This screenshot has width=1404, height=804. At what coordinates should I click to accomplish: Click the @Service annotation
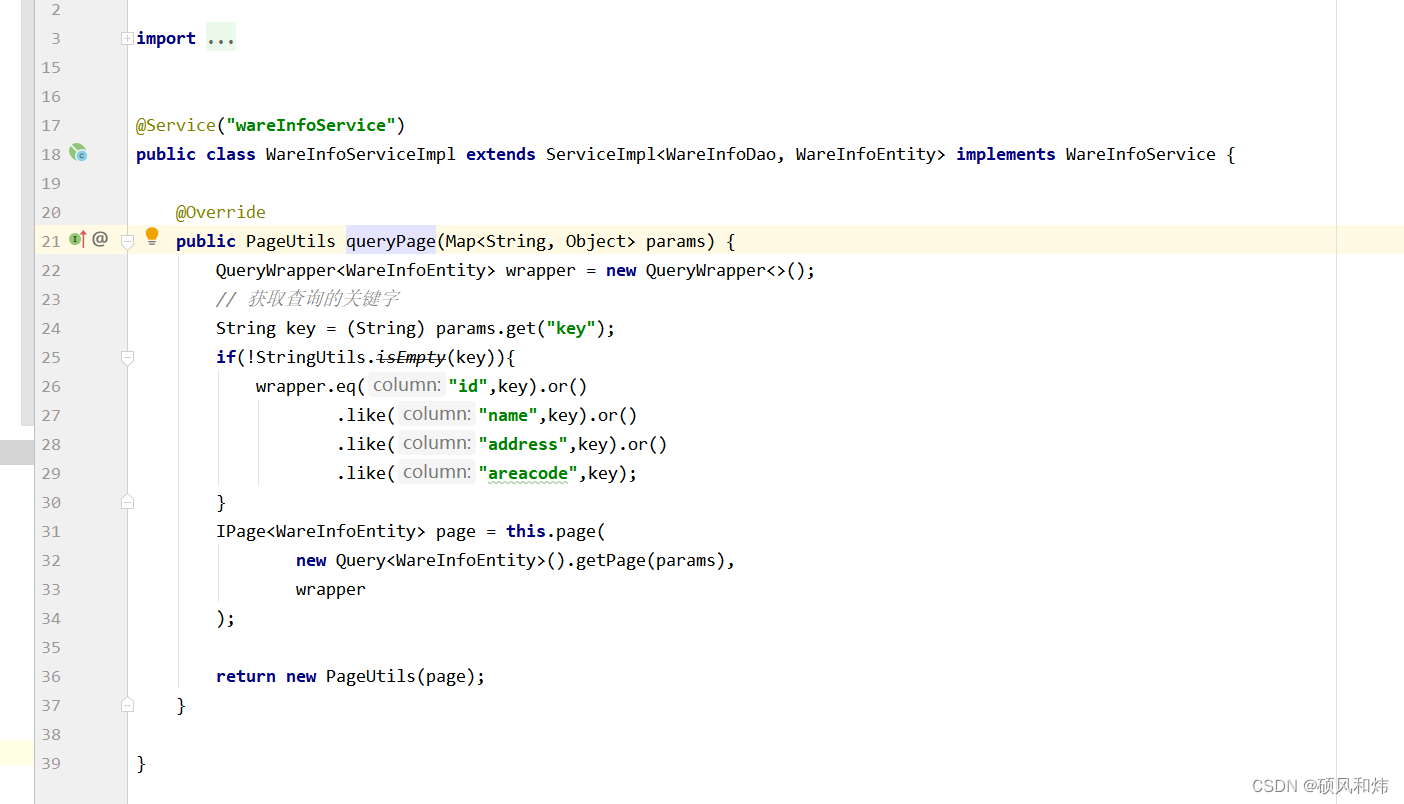point(176,125)
